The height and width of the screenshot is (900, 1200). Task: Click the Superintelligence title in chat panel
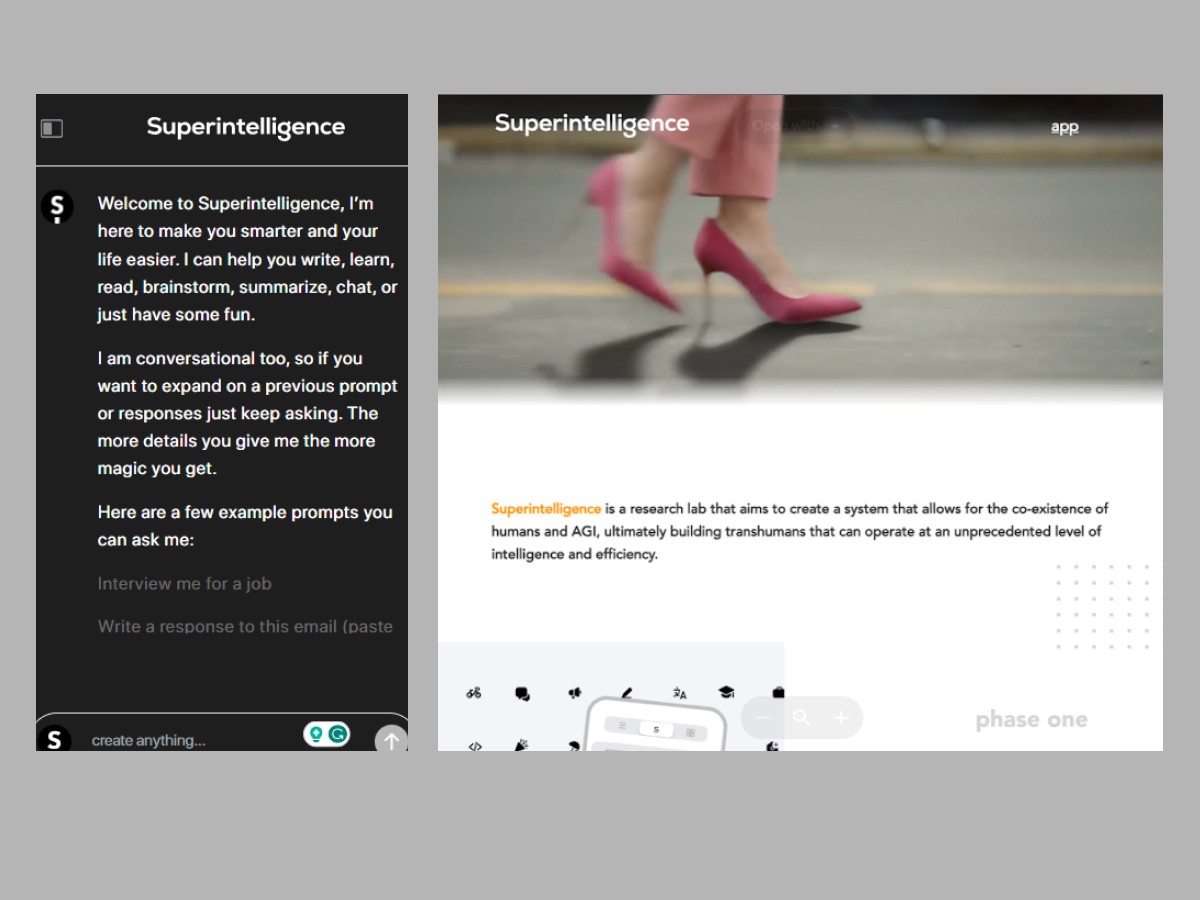click(246, 127)
